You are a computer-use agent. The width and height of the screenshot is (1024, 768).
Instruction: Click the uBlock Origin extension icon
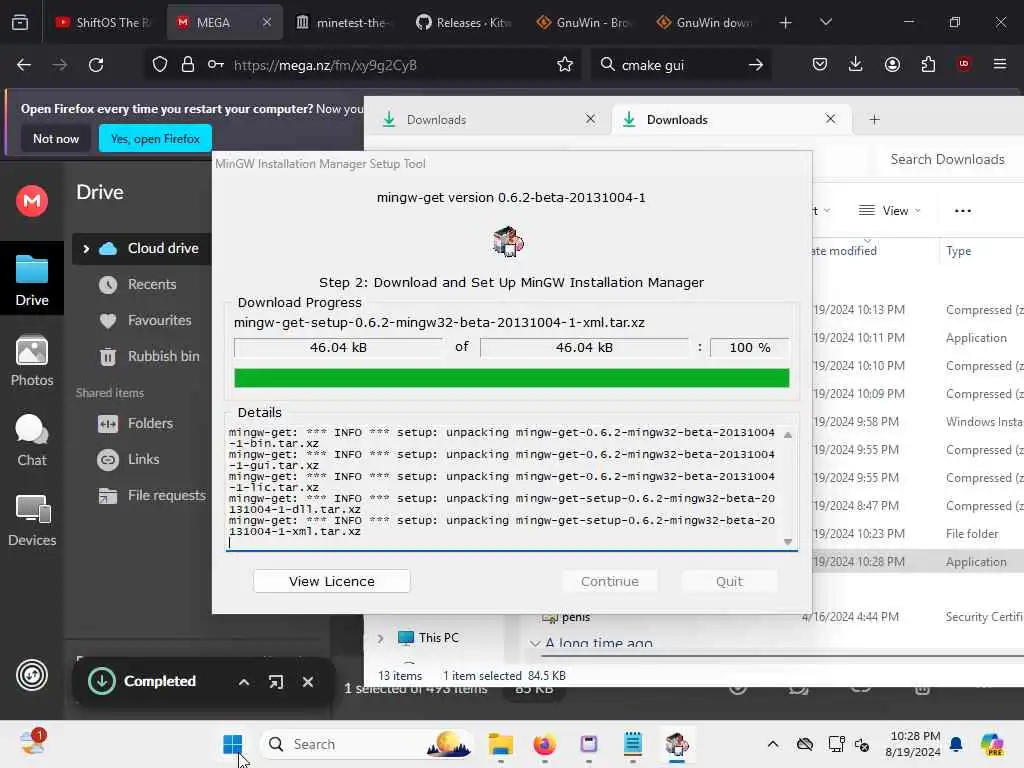pyautogui.click(x=963, y=64)
